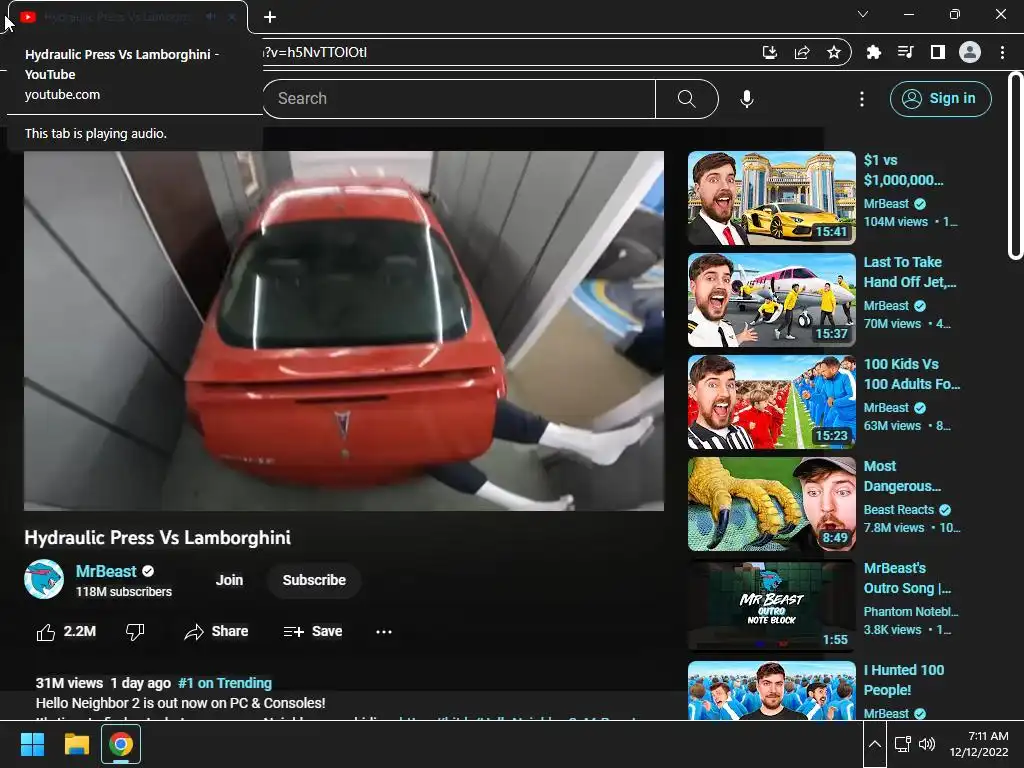Share the video
Image resolution: width=1024 pixels, height=768 pixels.
(216, 632)
